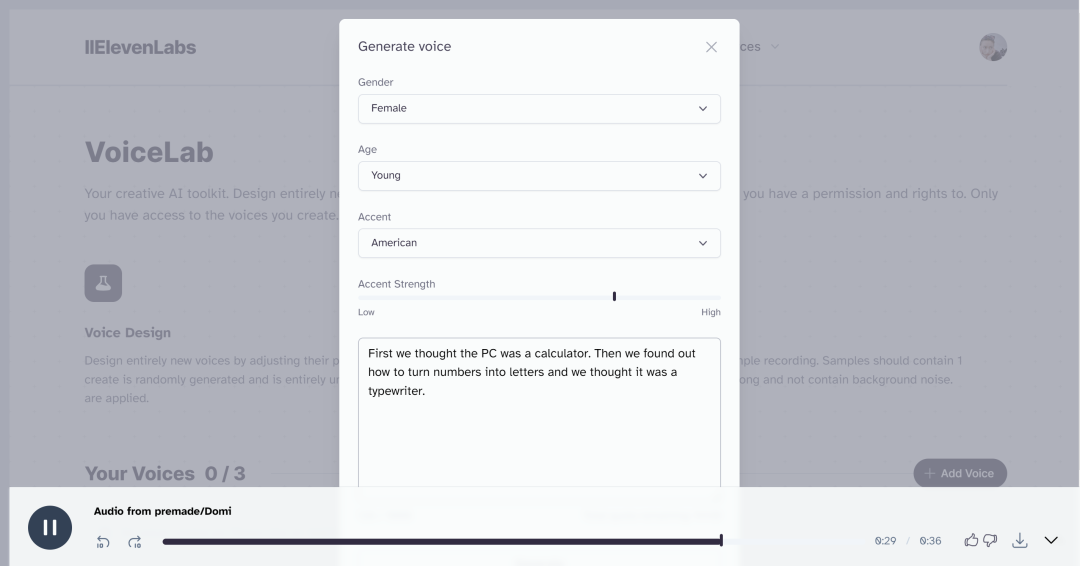Image resolution: width=1080 pixels, height=566 pixels.
Task: Rewind audio 10 seconds
Action: [103, 541]
